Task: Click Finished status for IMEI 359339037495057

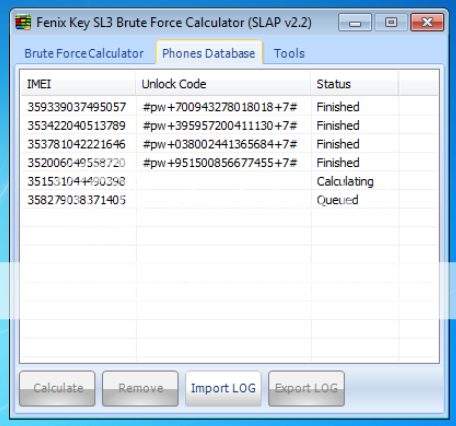Action: point(338,107)
